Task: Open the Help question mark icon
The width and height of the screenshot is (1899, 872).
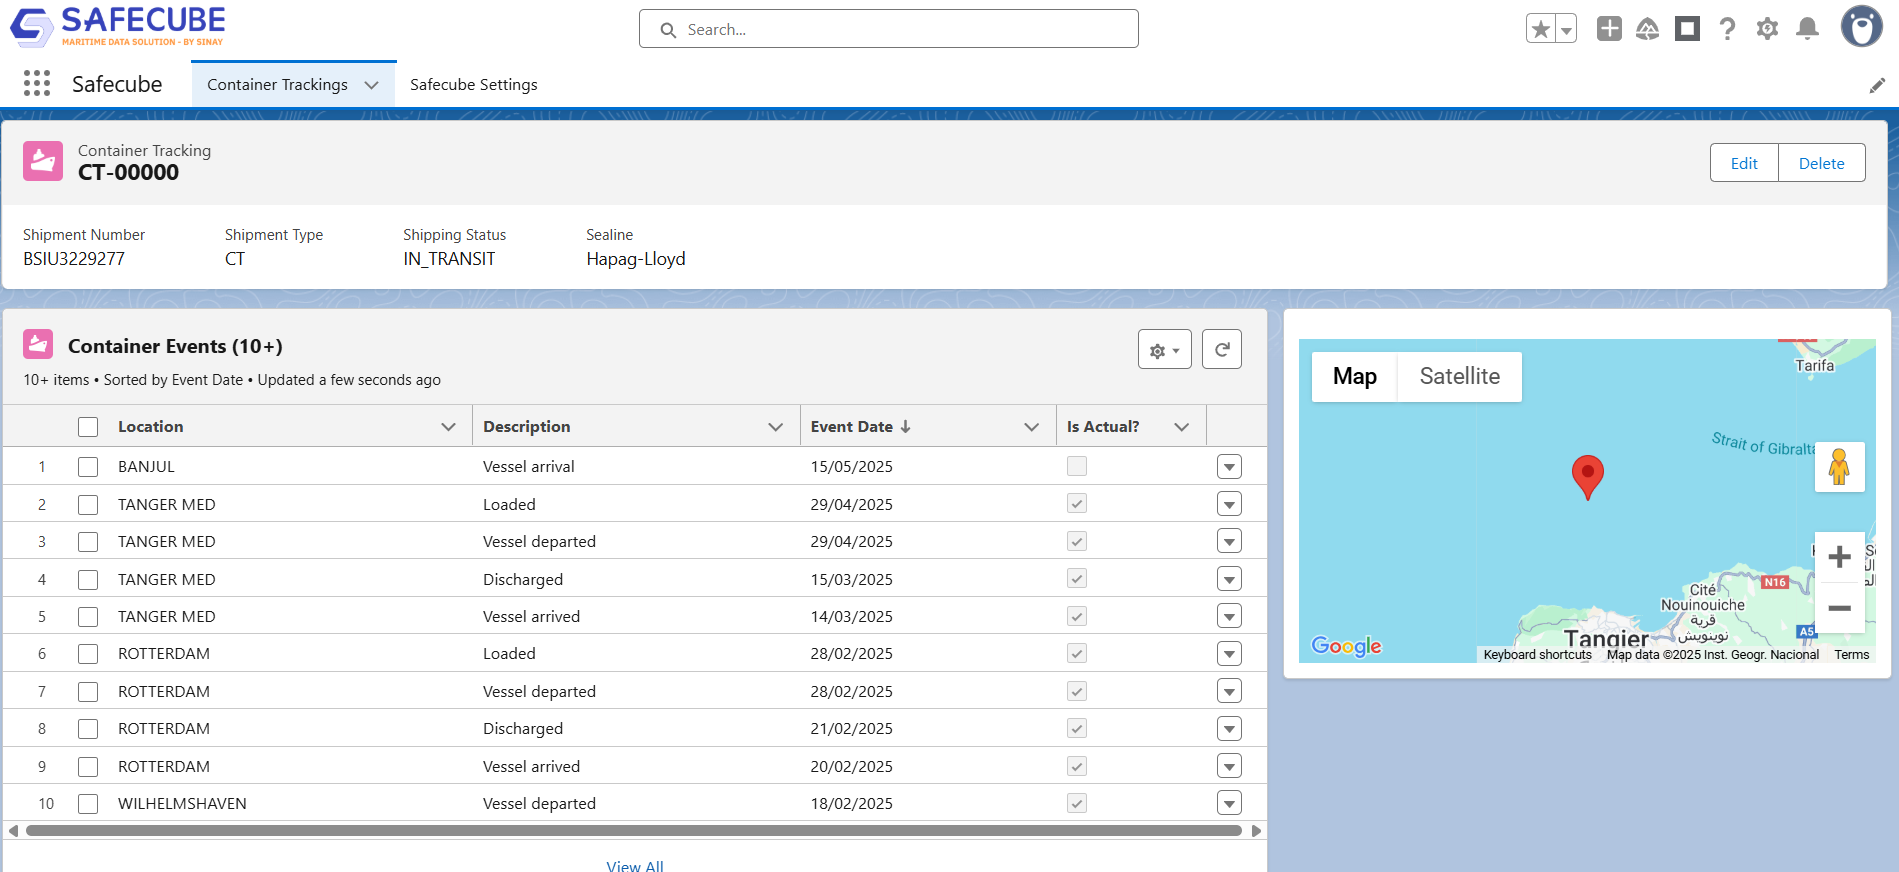Action: 1727,29
